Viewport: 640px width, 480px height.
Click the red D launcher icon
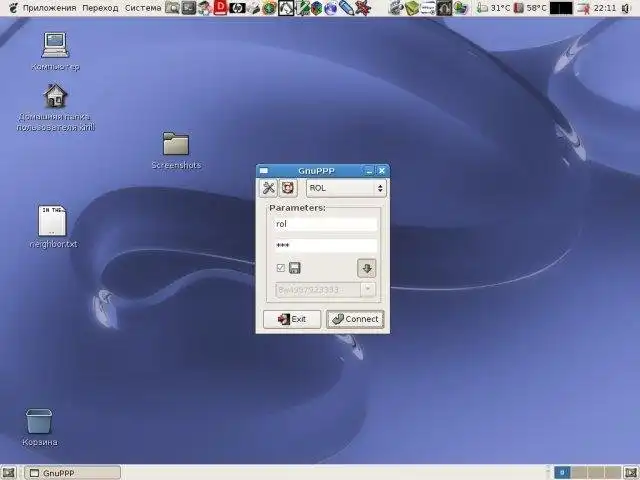pyautogui.click(x=221, y=8)
